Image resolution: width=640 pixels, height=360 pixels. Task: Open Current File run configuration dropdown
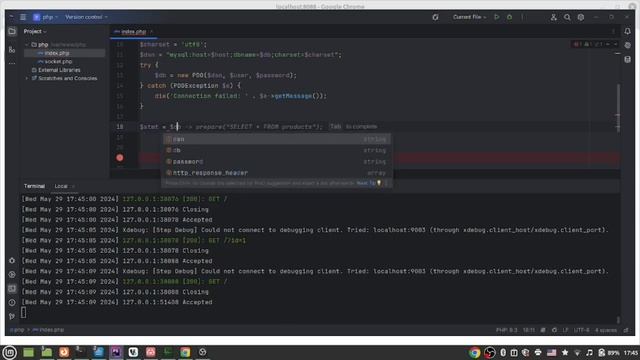click(x=469, y=17)
